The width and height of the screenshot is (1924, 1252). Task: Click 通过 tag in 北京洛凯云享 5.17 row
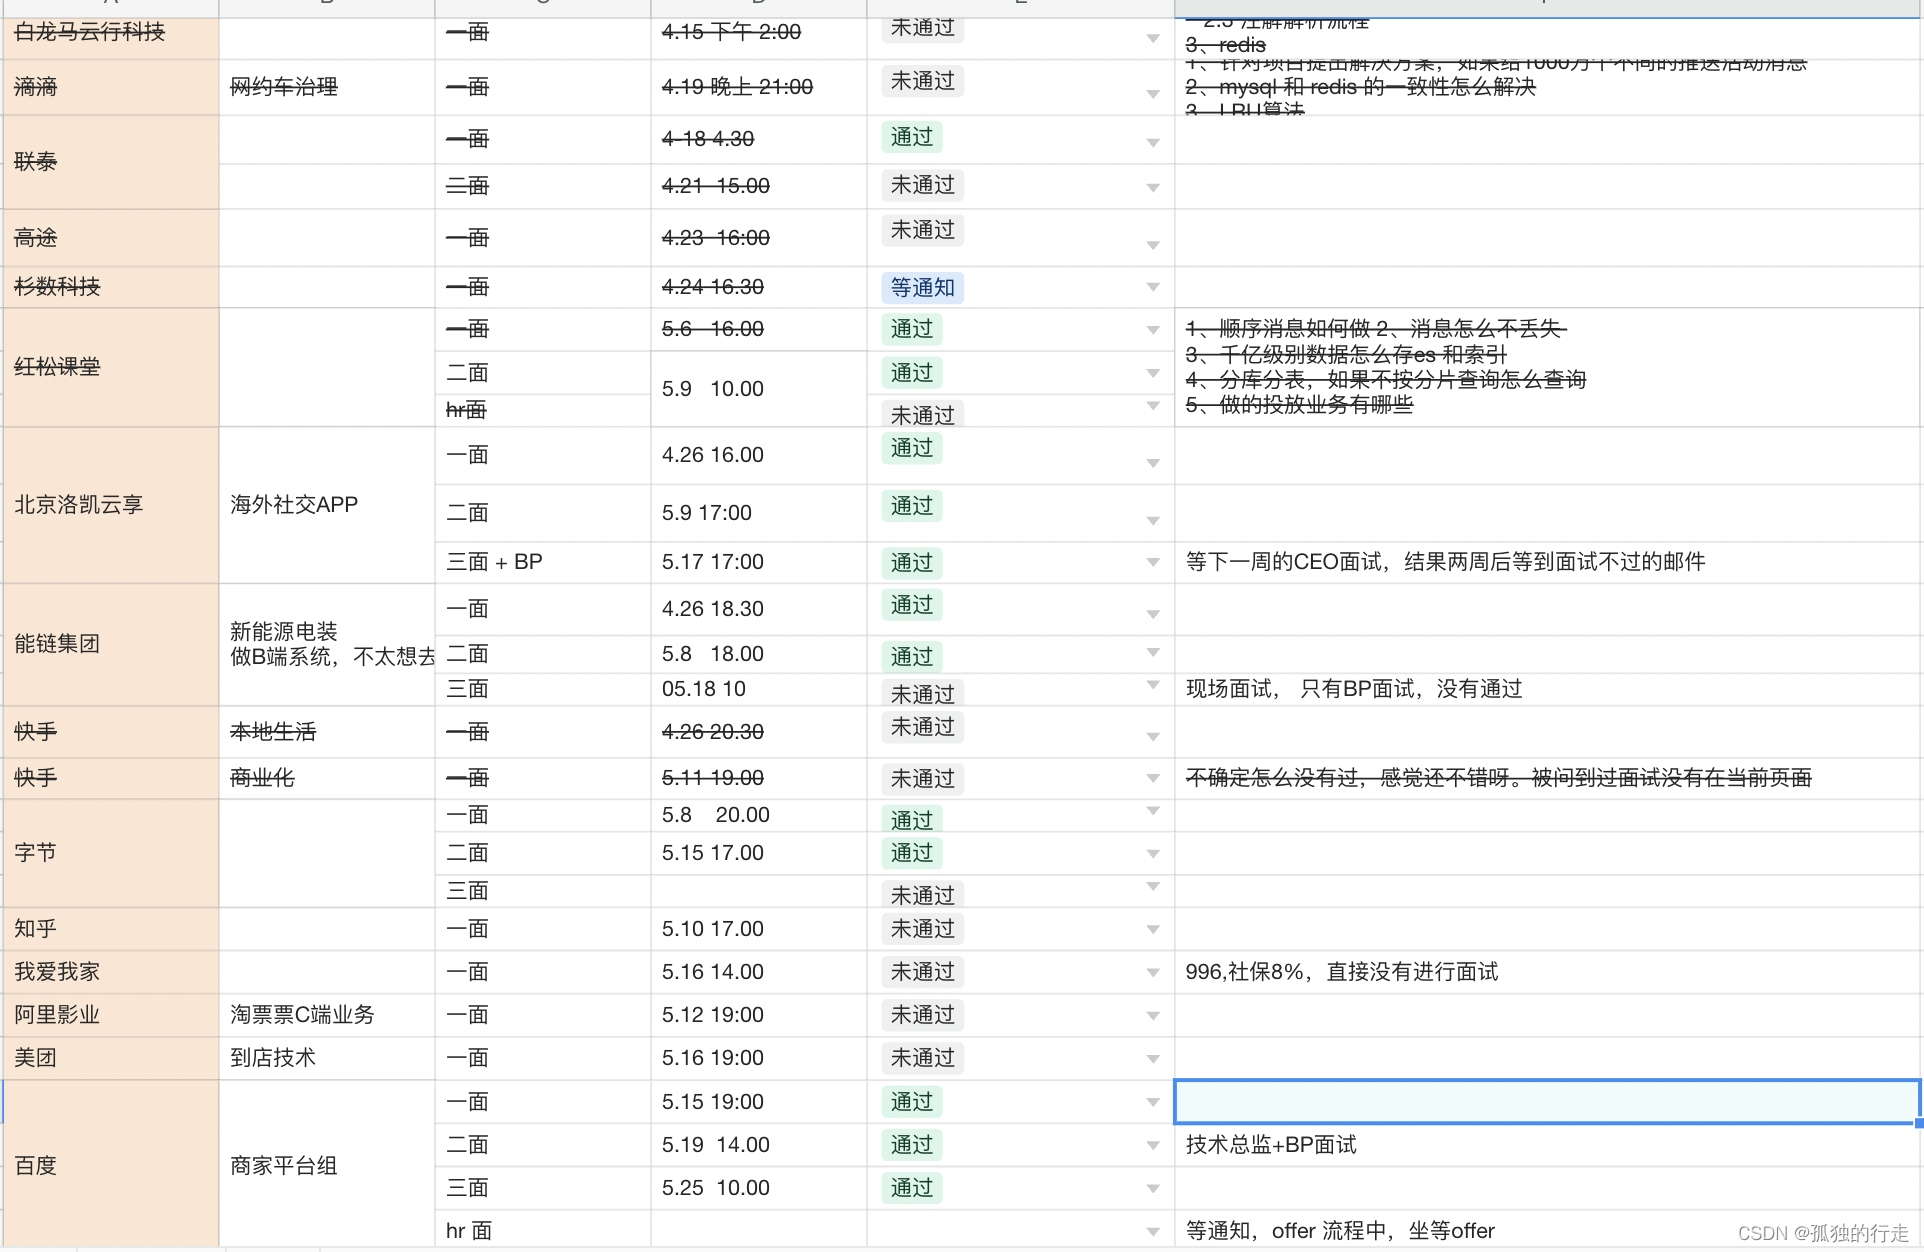911,563
